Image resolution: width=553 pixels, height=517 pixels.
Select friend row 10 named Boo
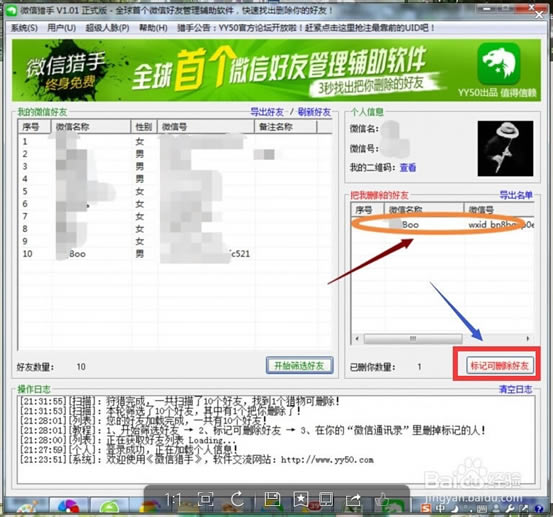click(175, 254)
